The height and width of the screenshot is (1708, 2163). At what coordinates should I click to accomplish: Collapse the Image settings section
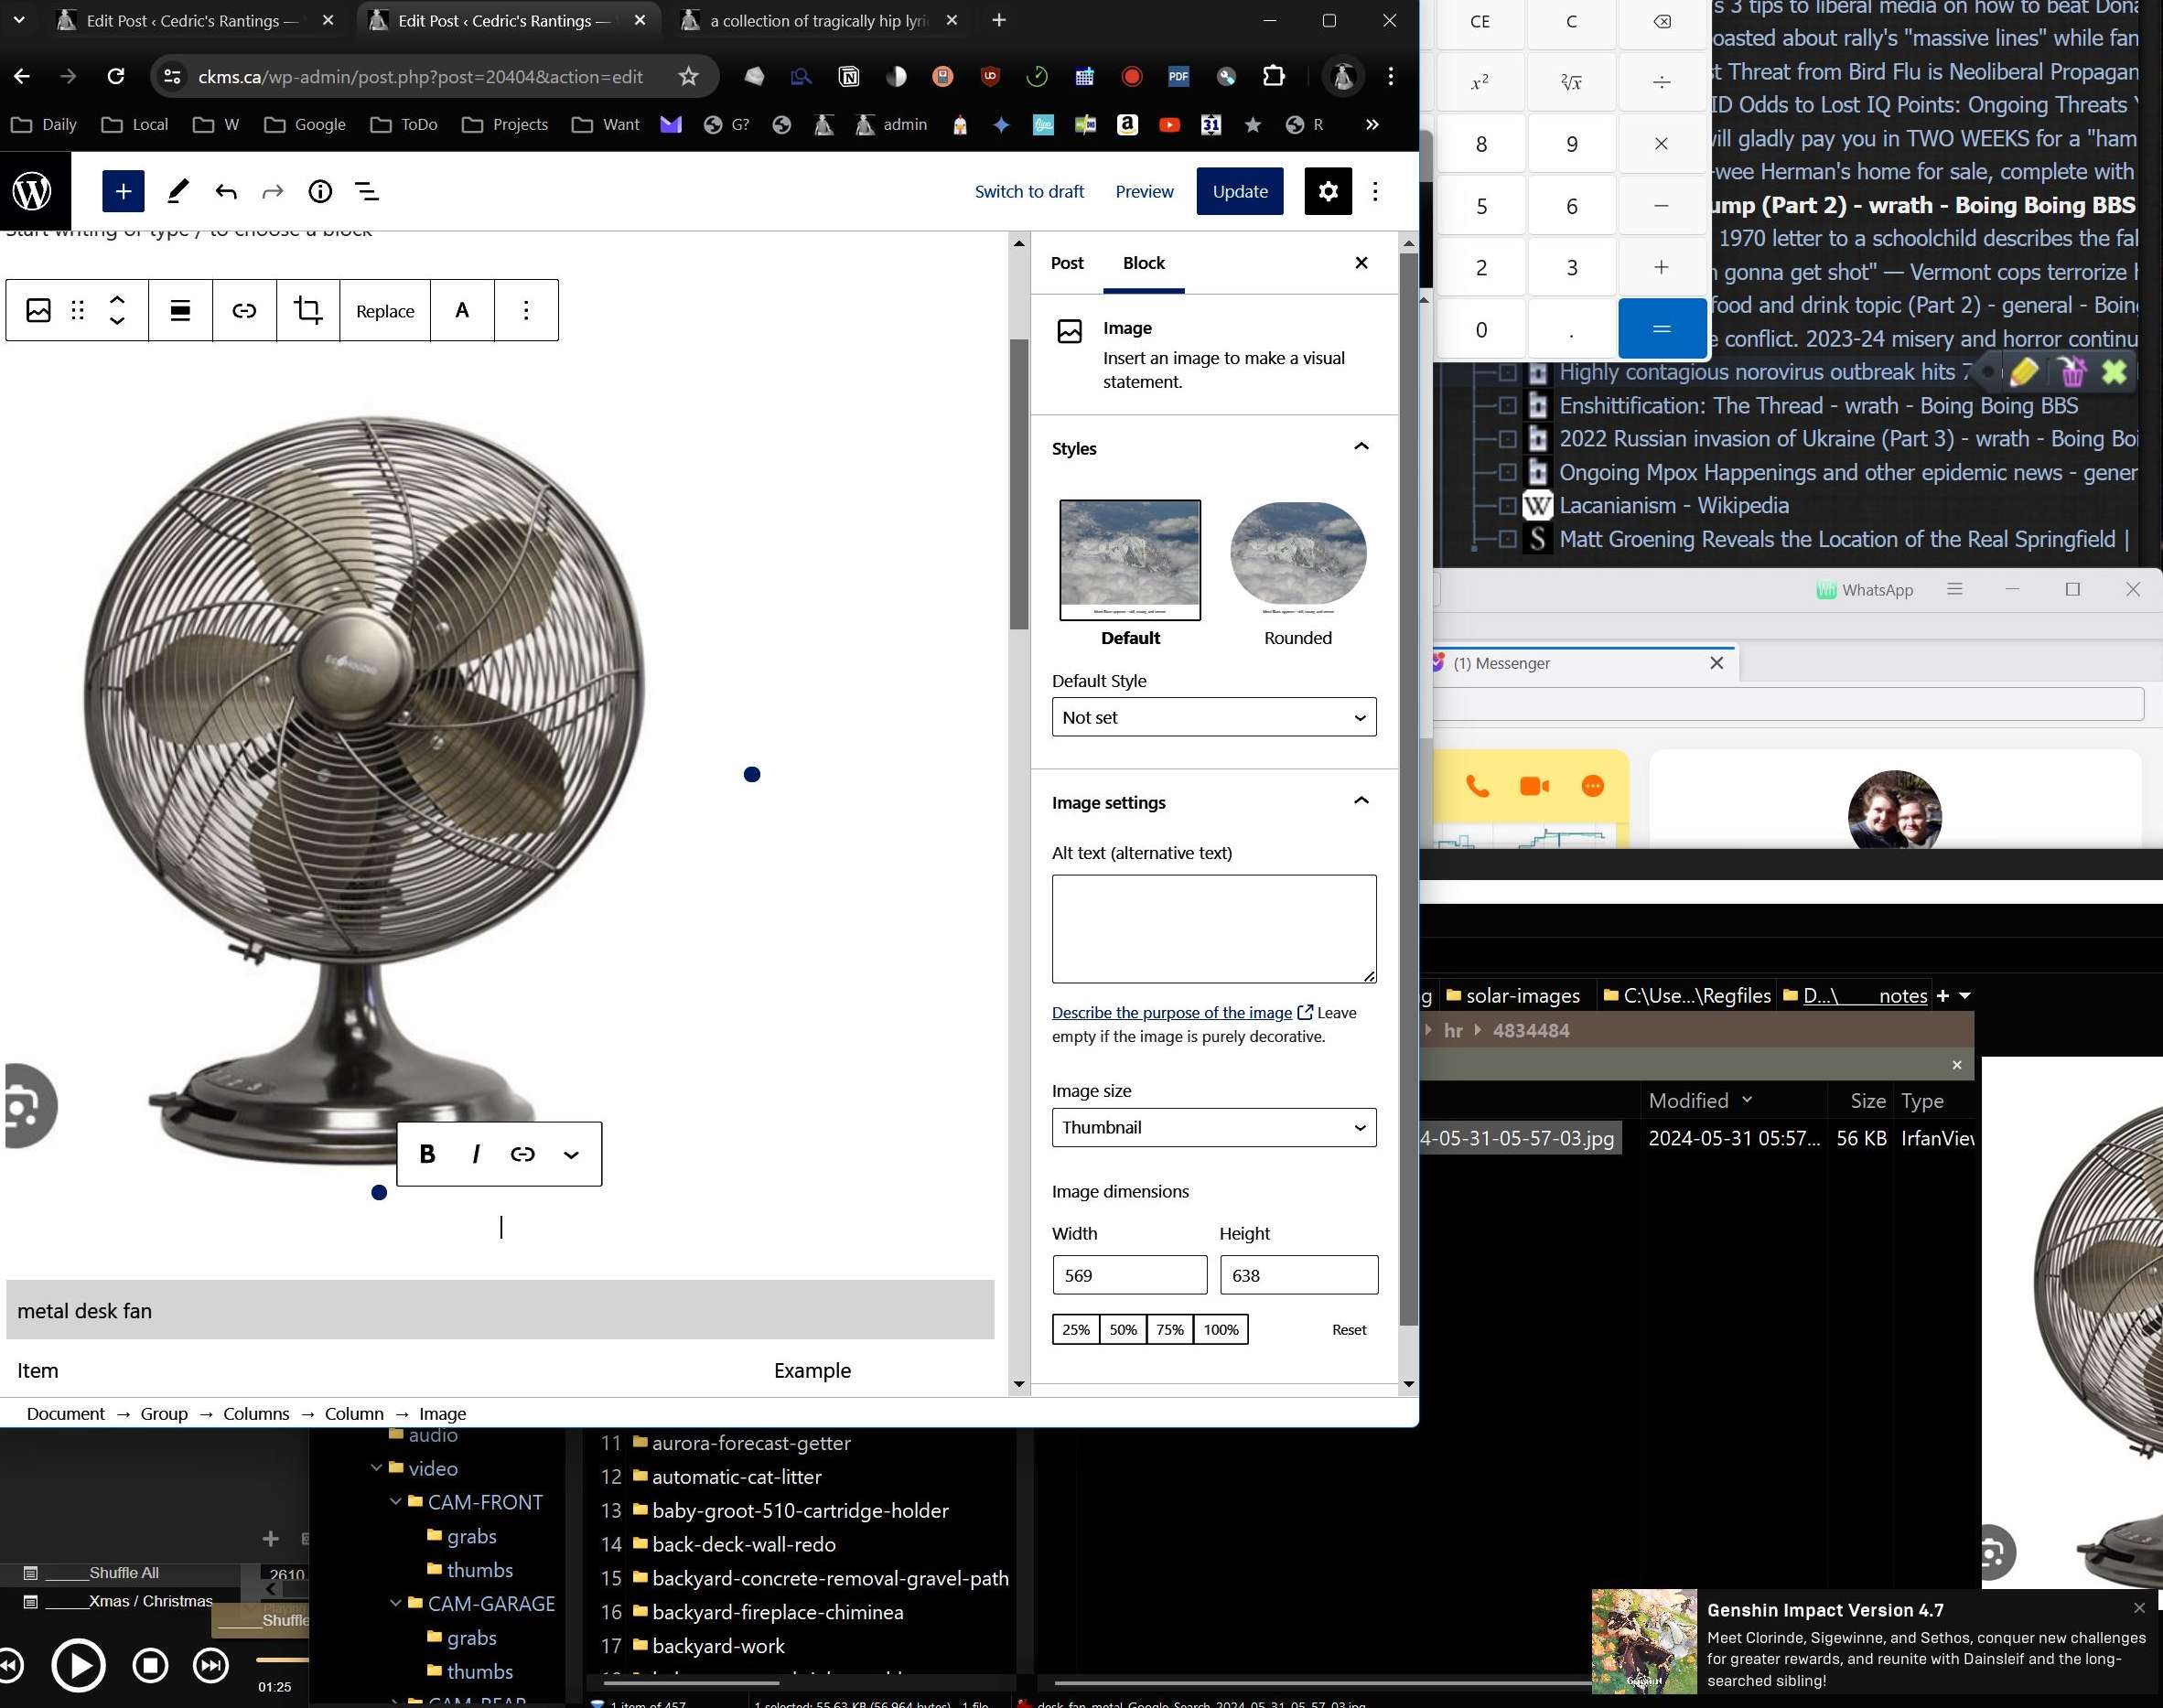1360,802
